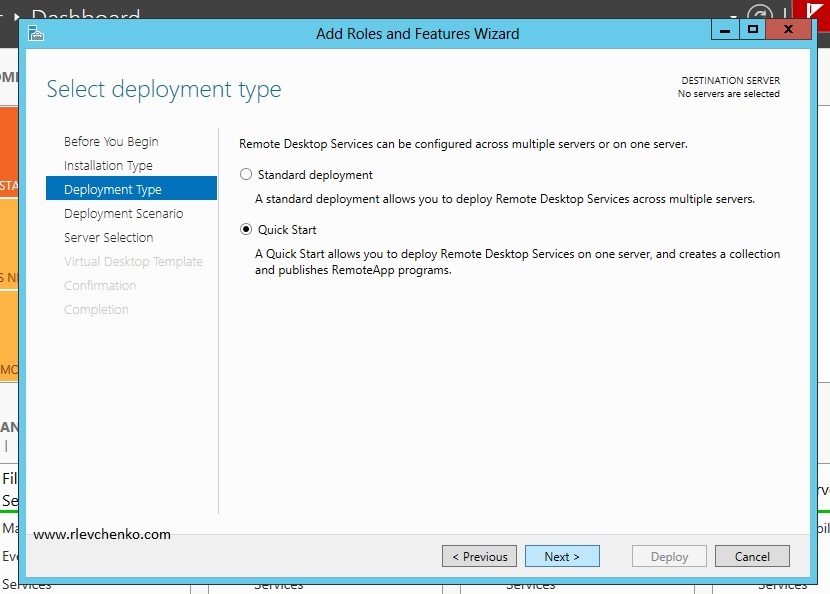Open the Server Selection step
Image resolution: width=830 pixels, height=594 pixels.
point(108,238)
